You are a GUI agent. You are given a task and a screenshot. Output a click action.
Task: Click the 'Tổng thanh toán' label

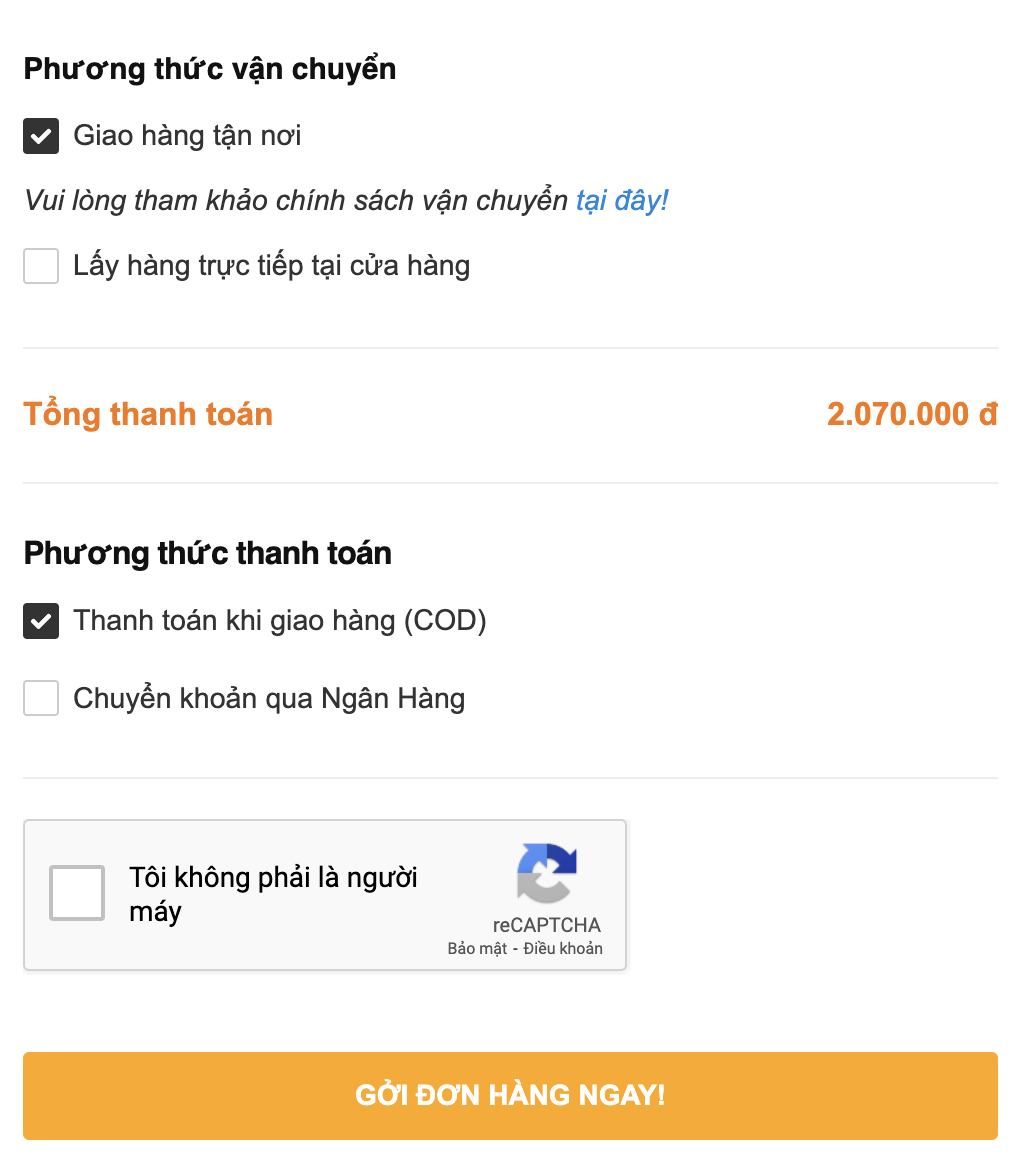click(x=148, y=414)
